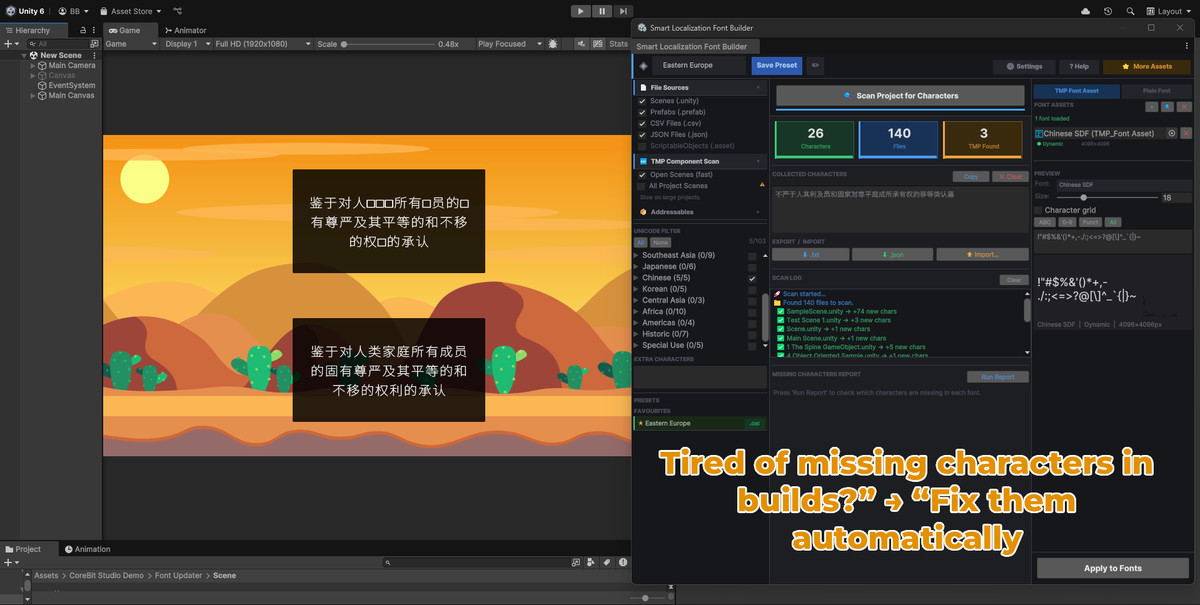
Task: Expand Main Camera in Hierarchy
Action: tap(33, 65)
